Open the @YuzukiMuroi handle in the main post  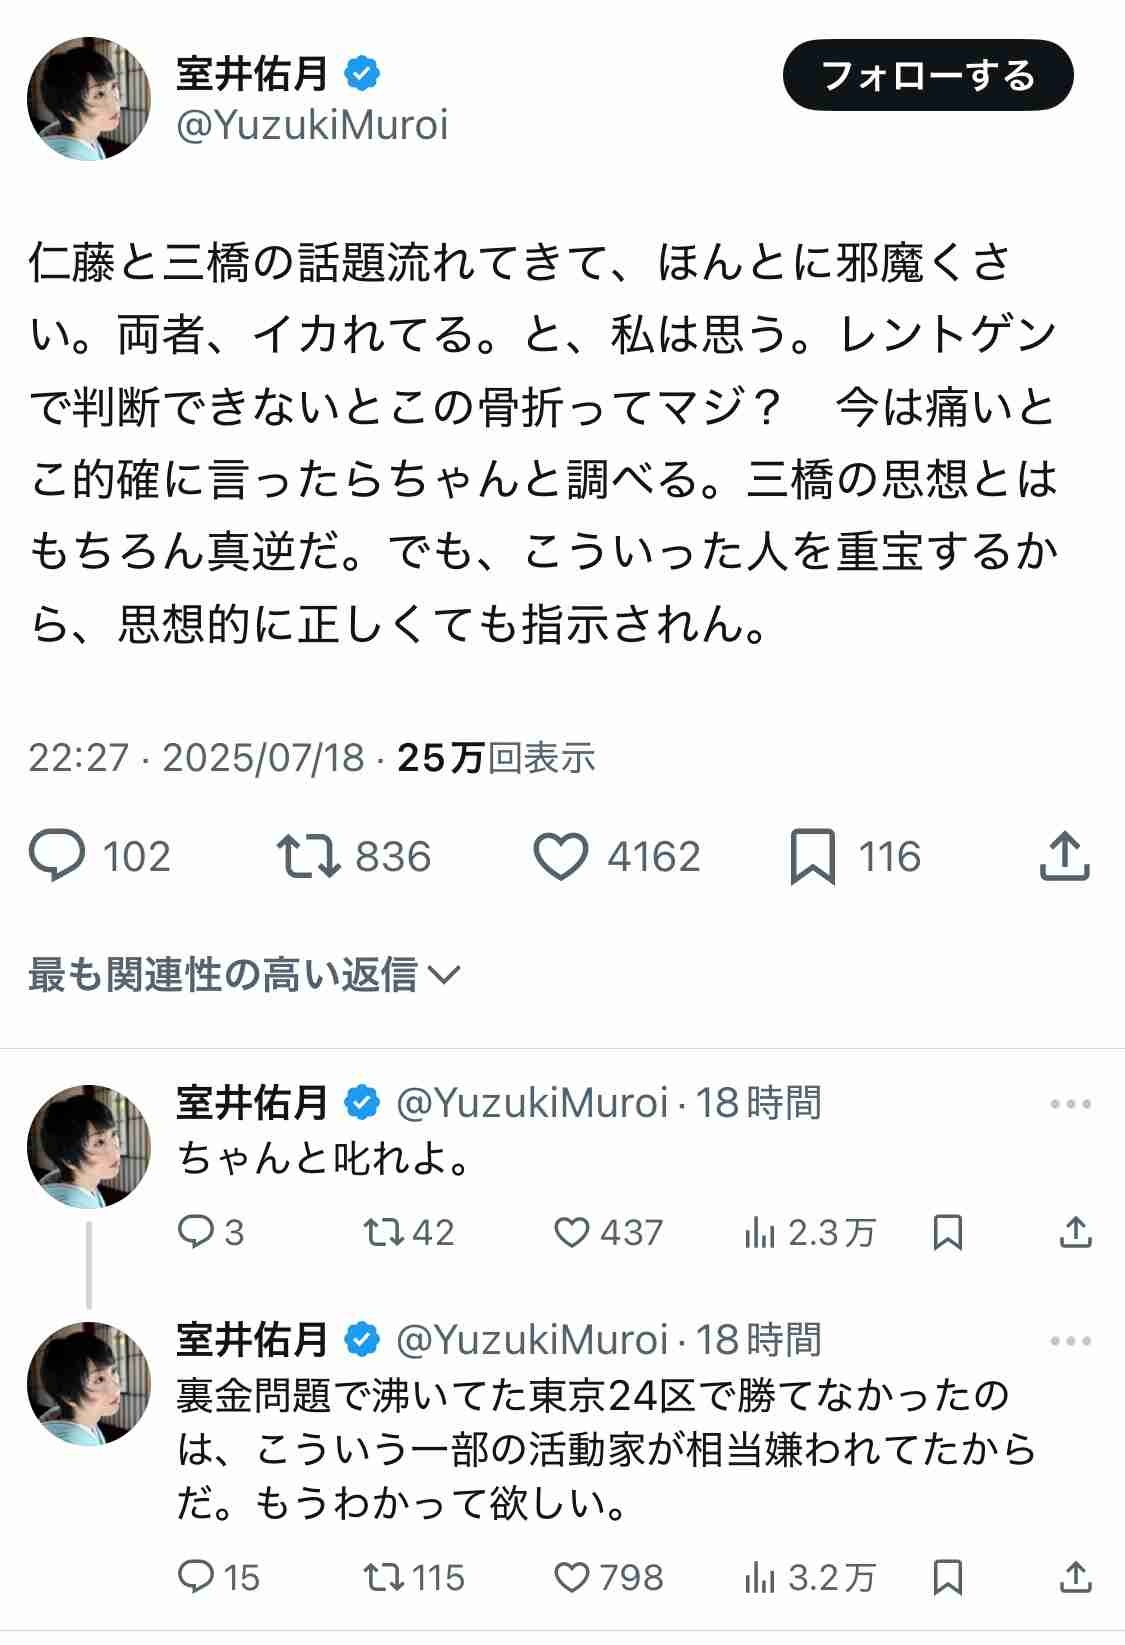(x=312, y=125)
